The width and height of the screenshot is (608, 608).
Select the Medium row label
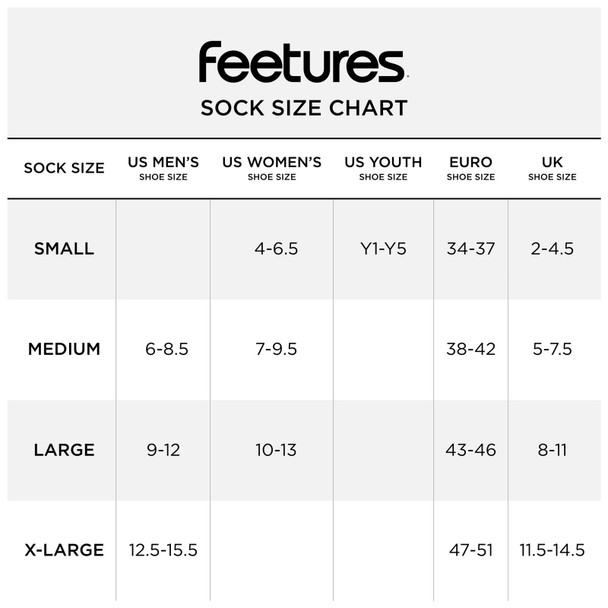[64, 349]
